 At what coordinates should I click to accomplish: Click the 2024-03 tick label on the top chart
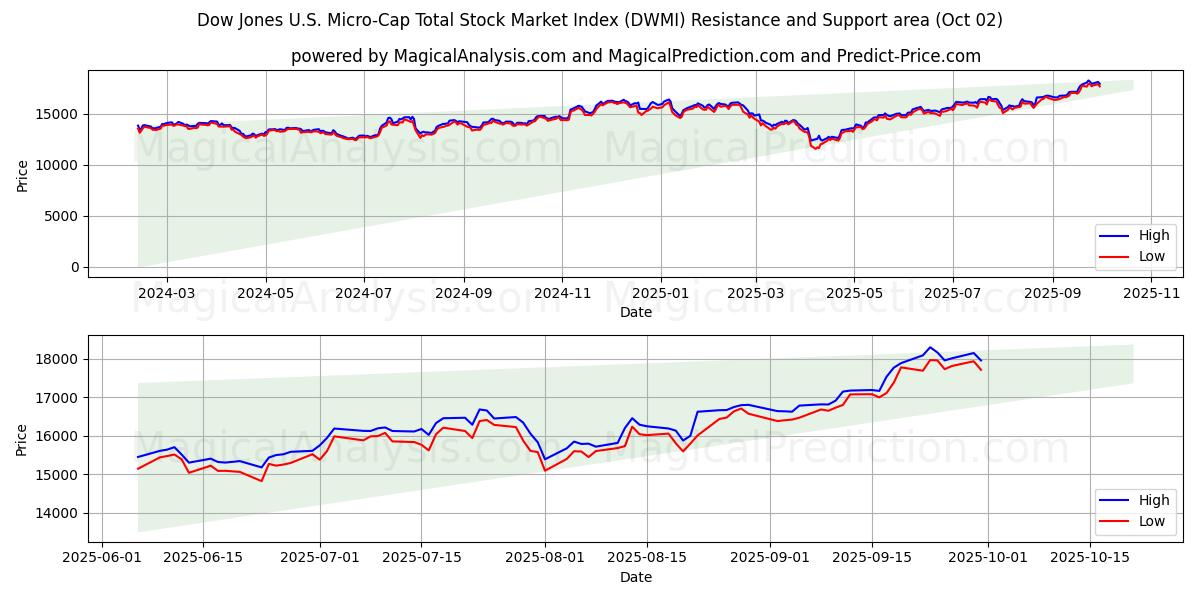(166, 293)
